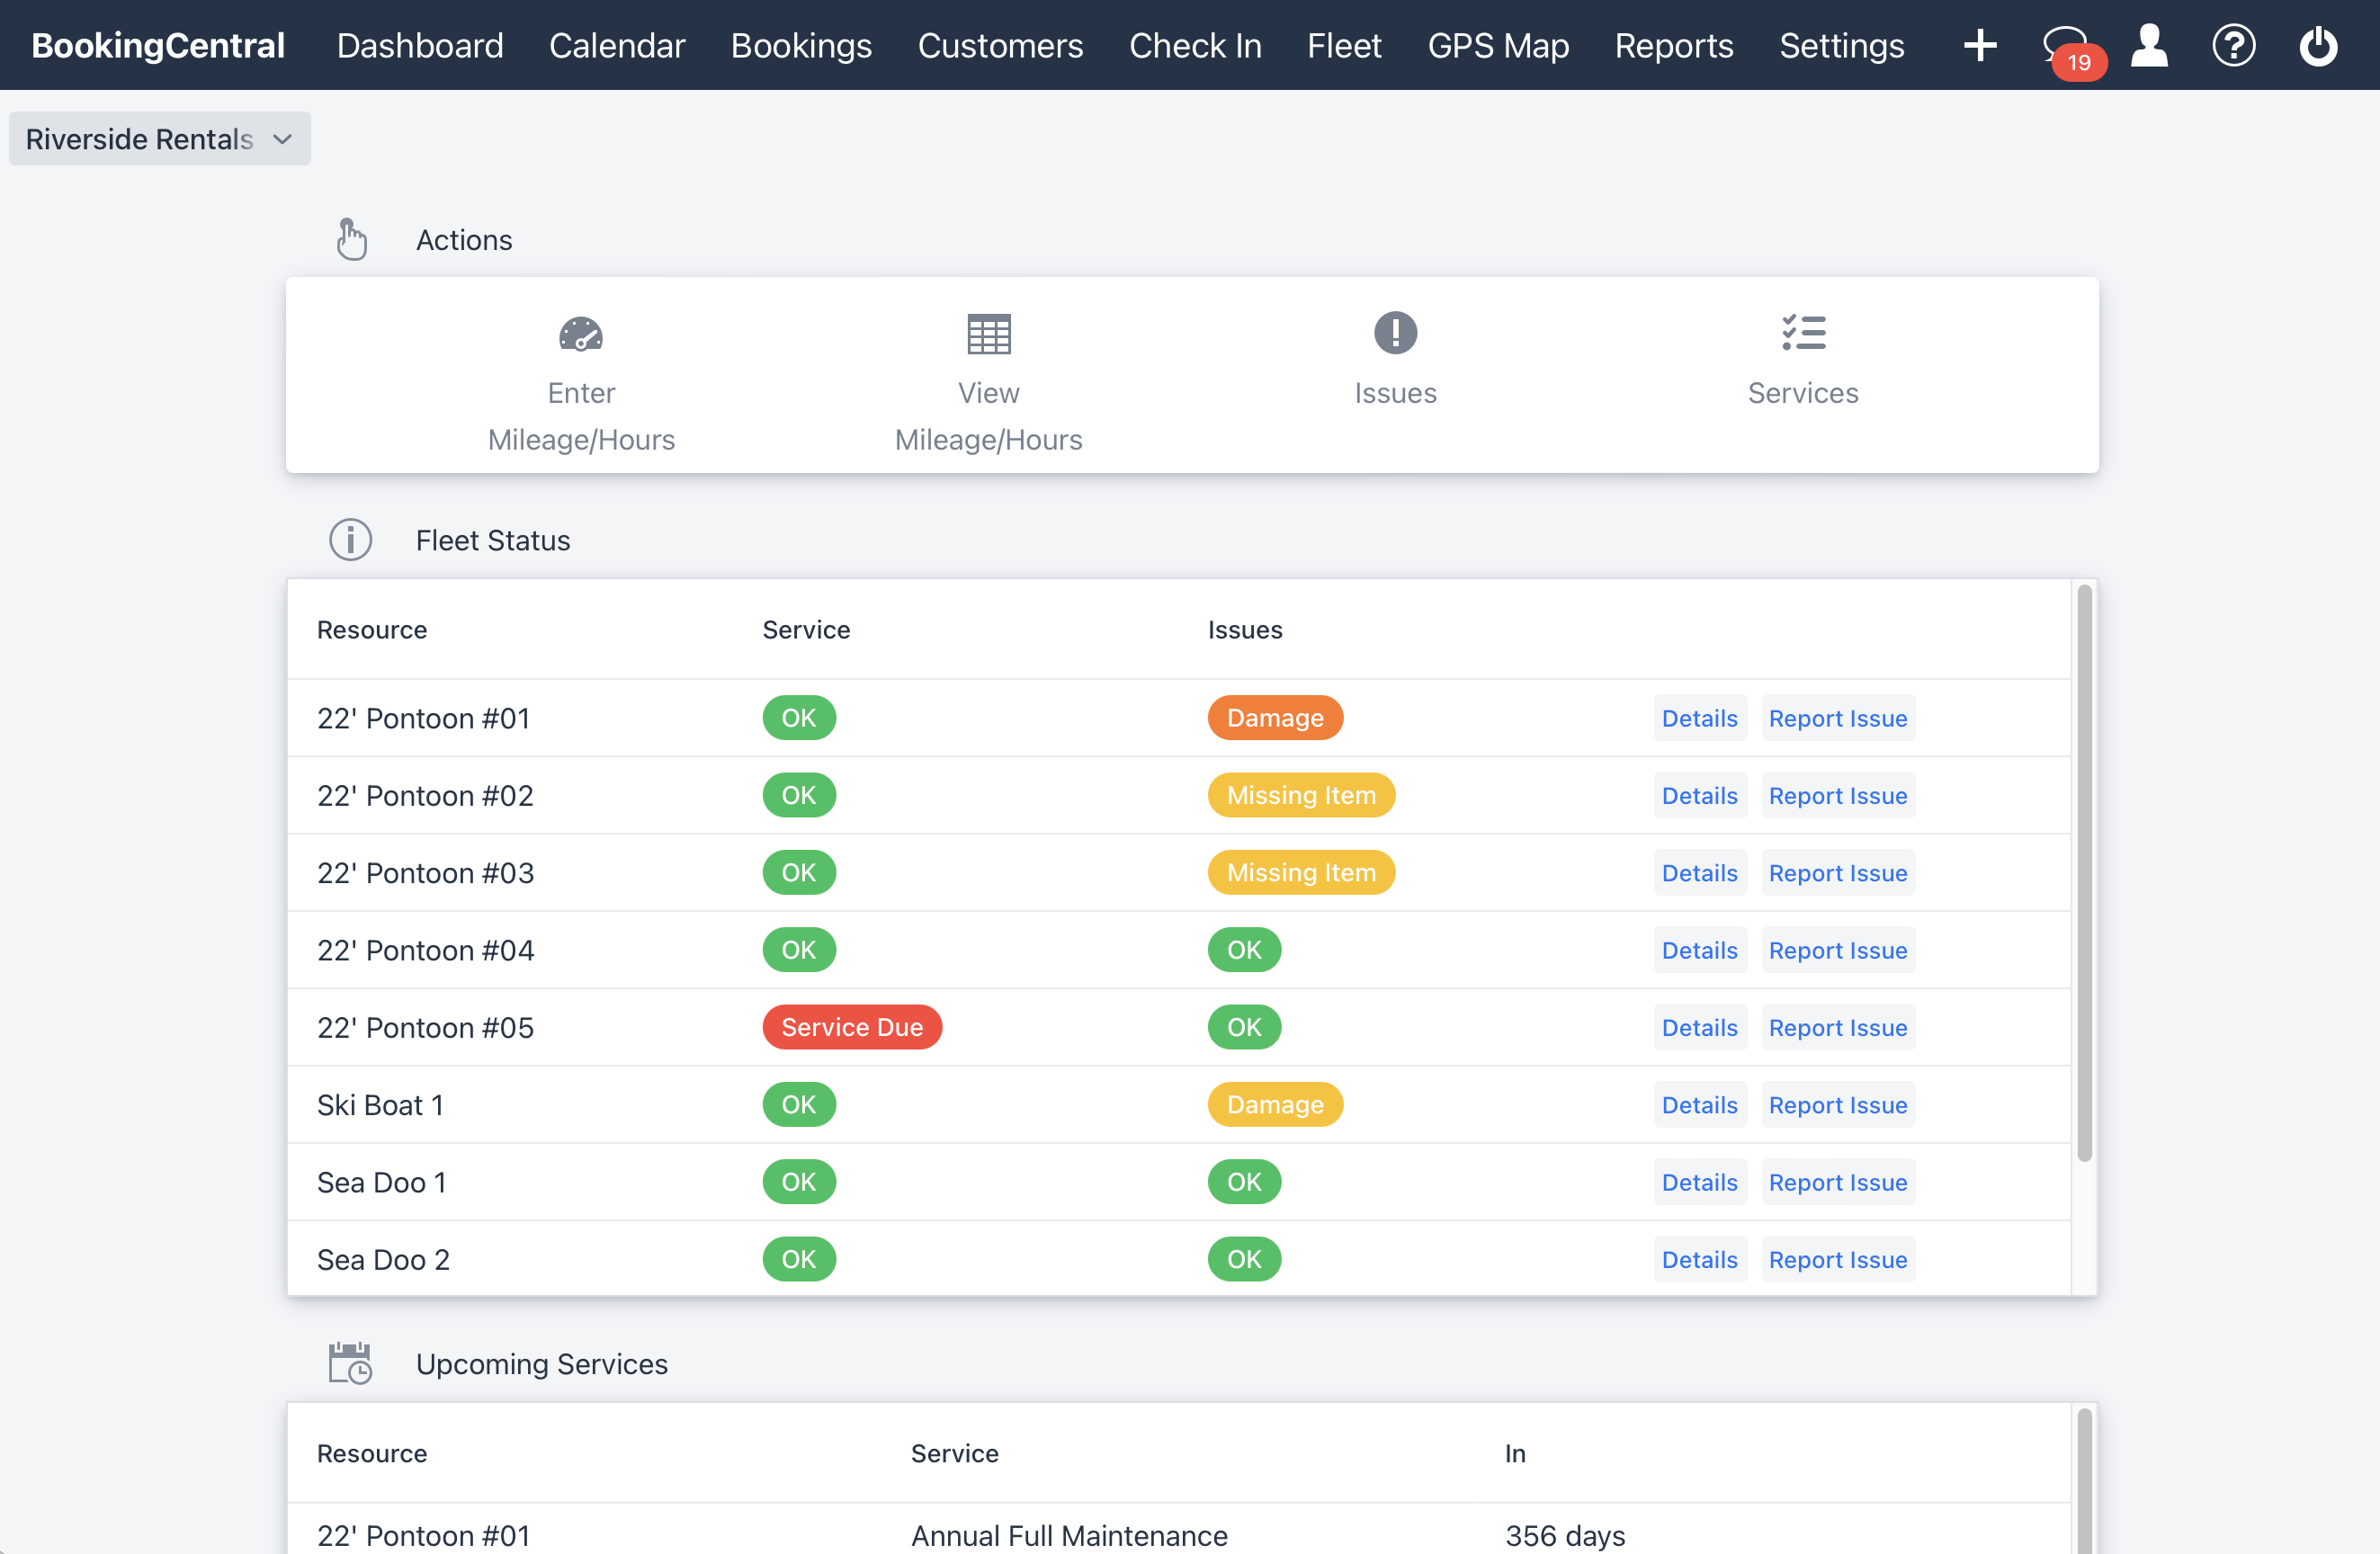Open the user profile icon
Viewport: 2380px width, 1554px height.
[x=2149, y=45]
